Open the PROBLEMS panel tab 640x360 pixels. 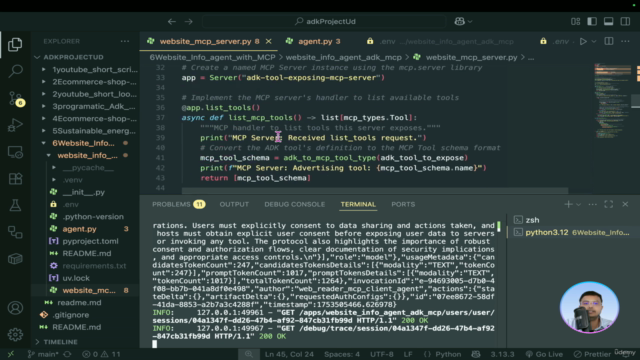click(178, 204)
